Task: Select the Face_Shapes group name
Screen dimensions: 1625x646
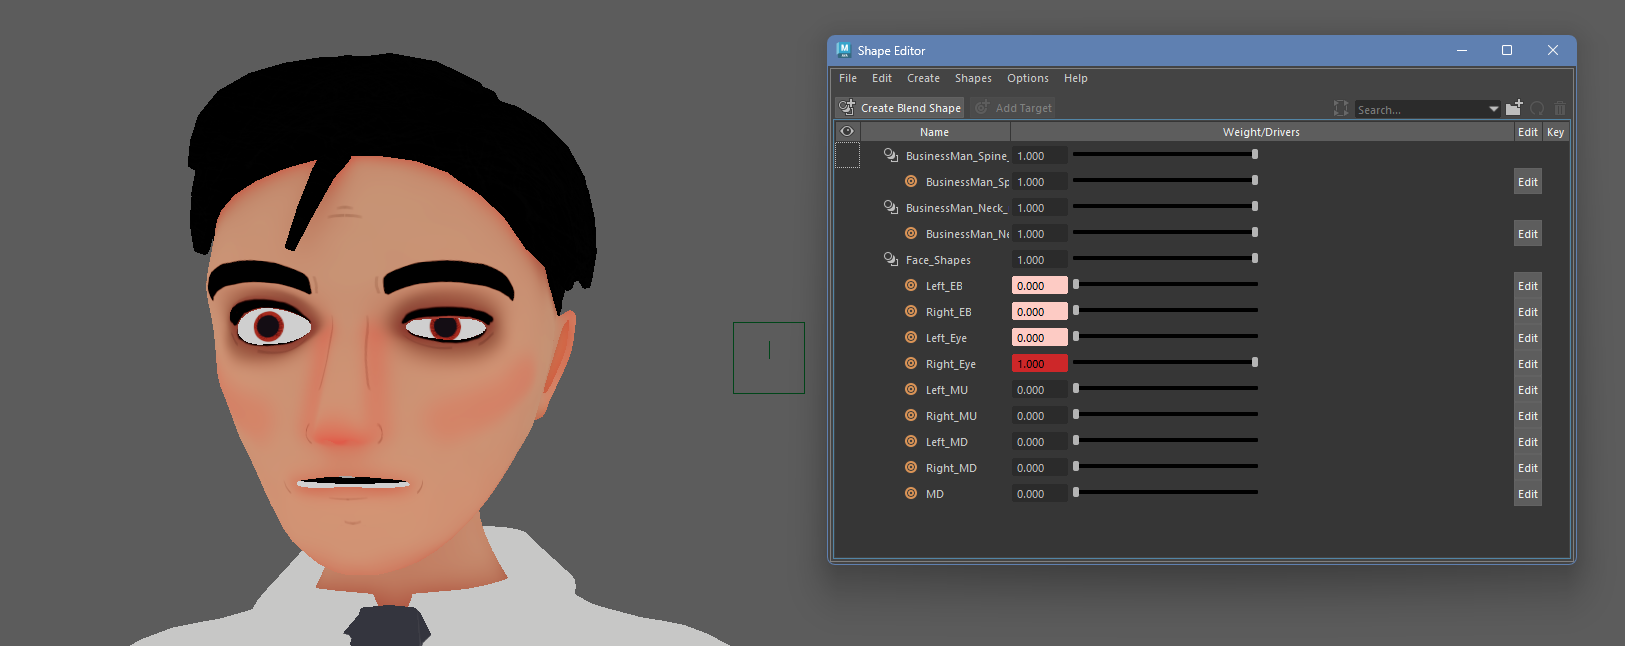Action: tap(938, 260)
